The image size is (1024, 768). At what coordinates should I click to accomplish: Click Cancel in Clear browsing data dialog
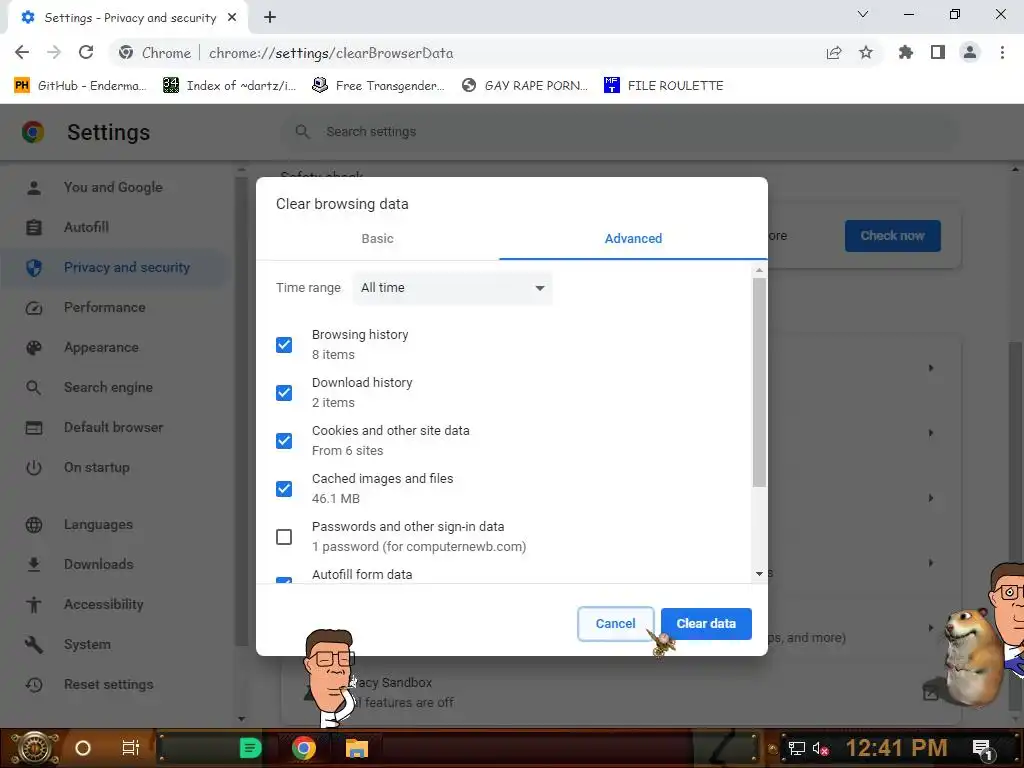615,624
